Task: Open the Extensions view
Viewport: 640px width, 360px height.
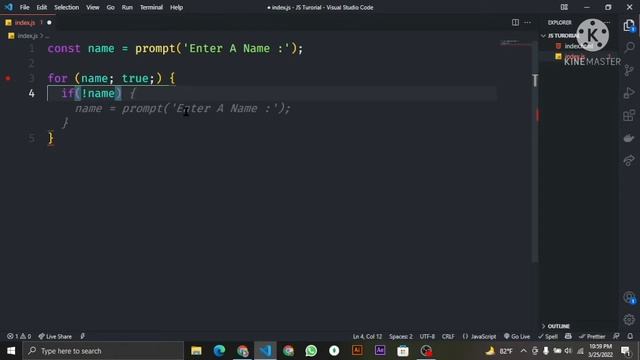Action: 629,116
